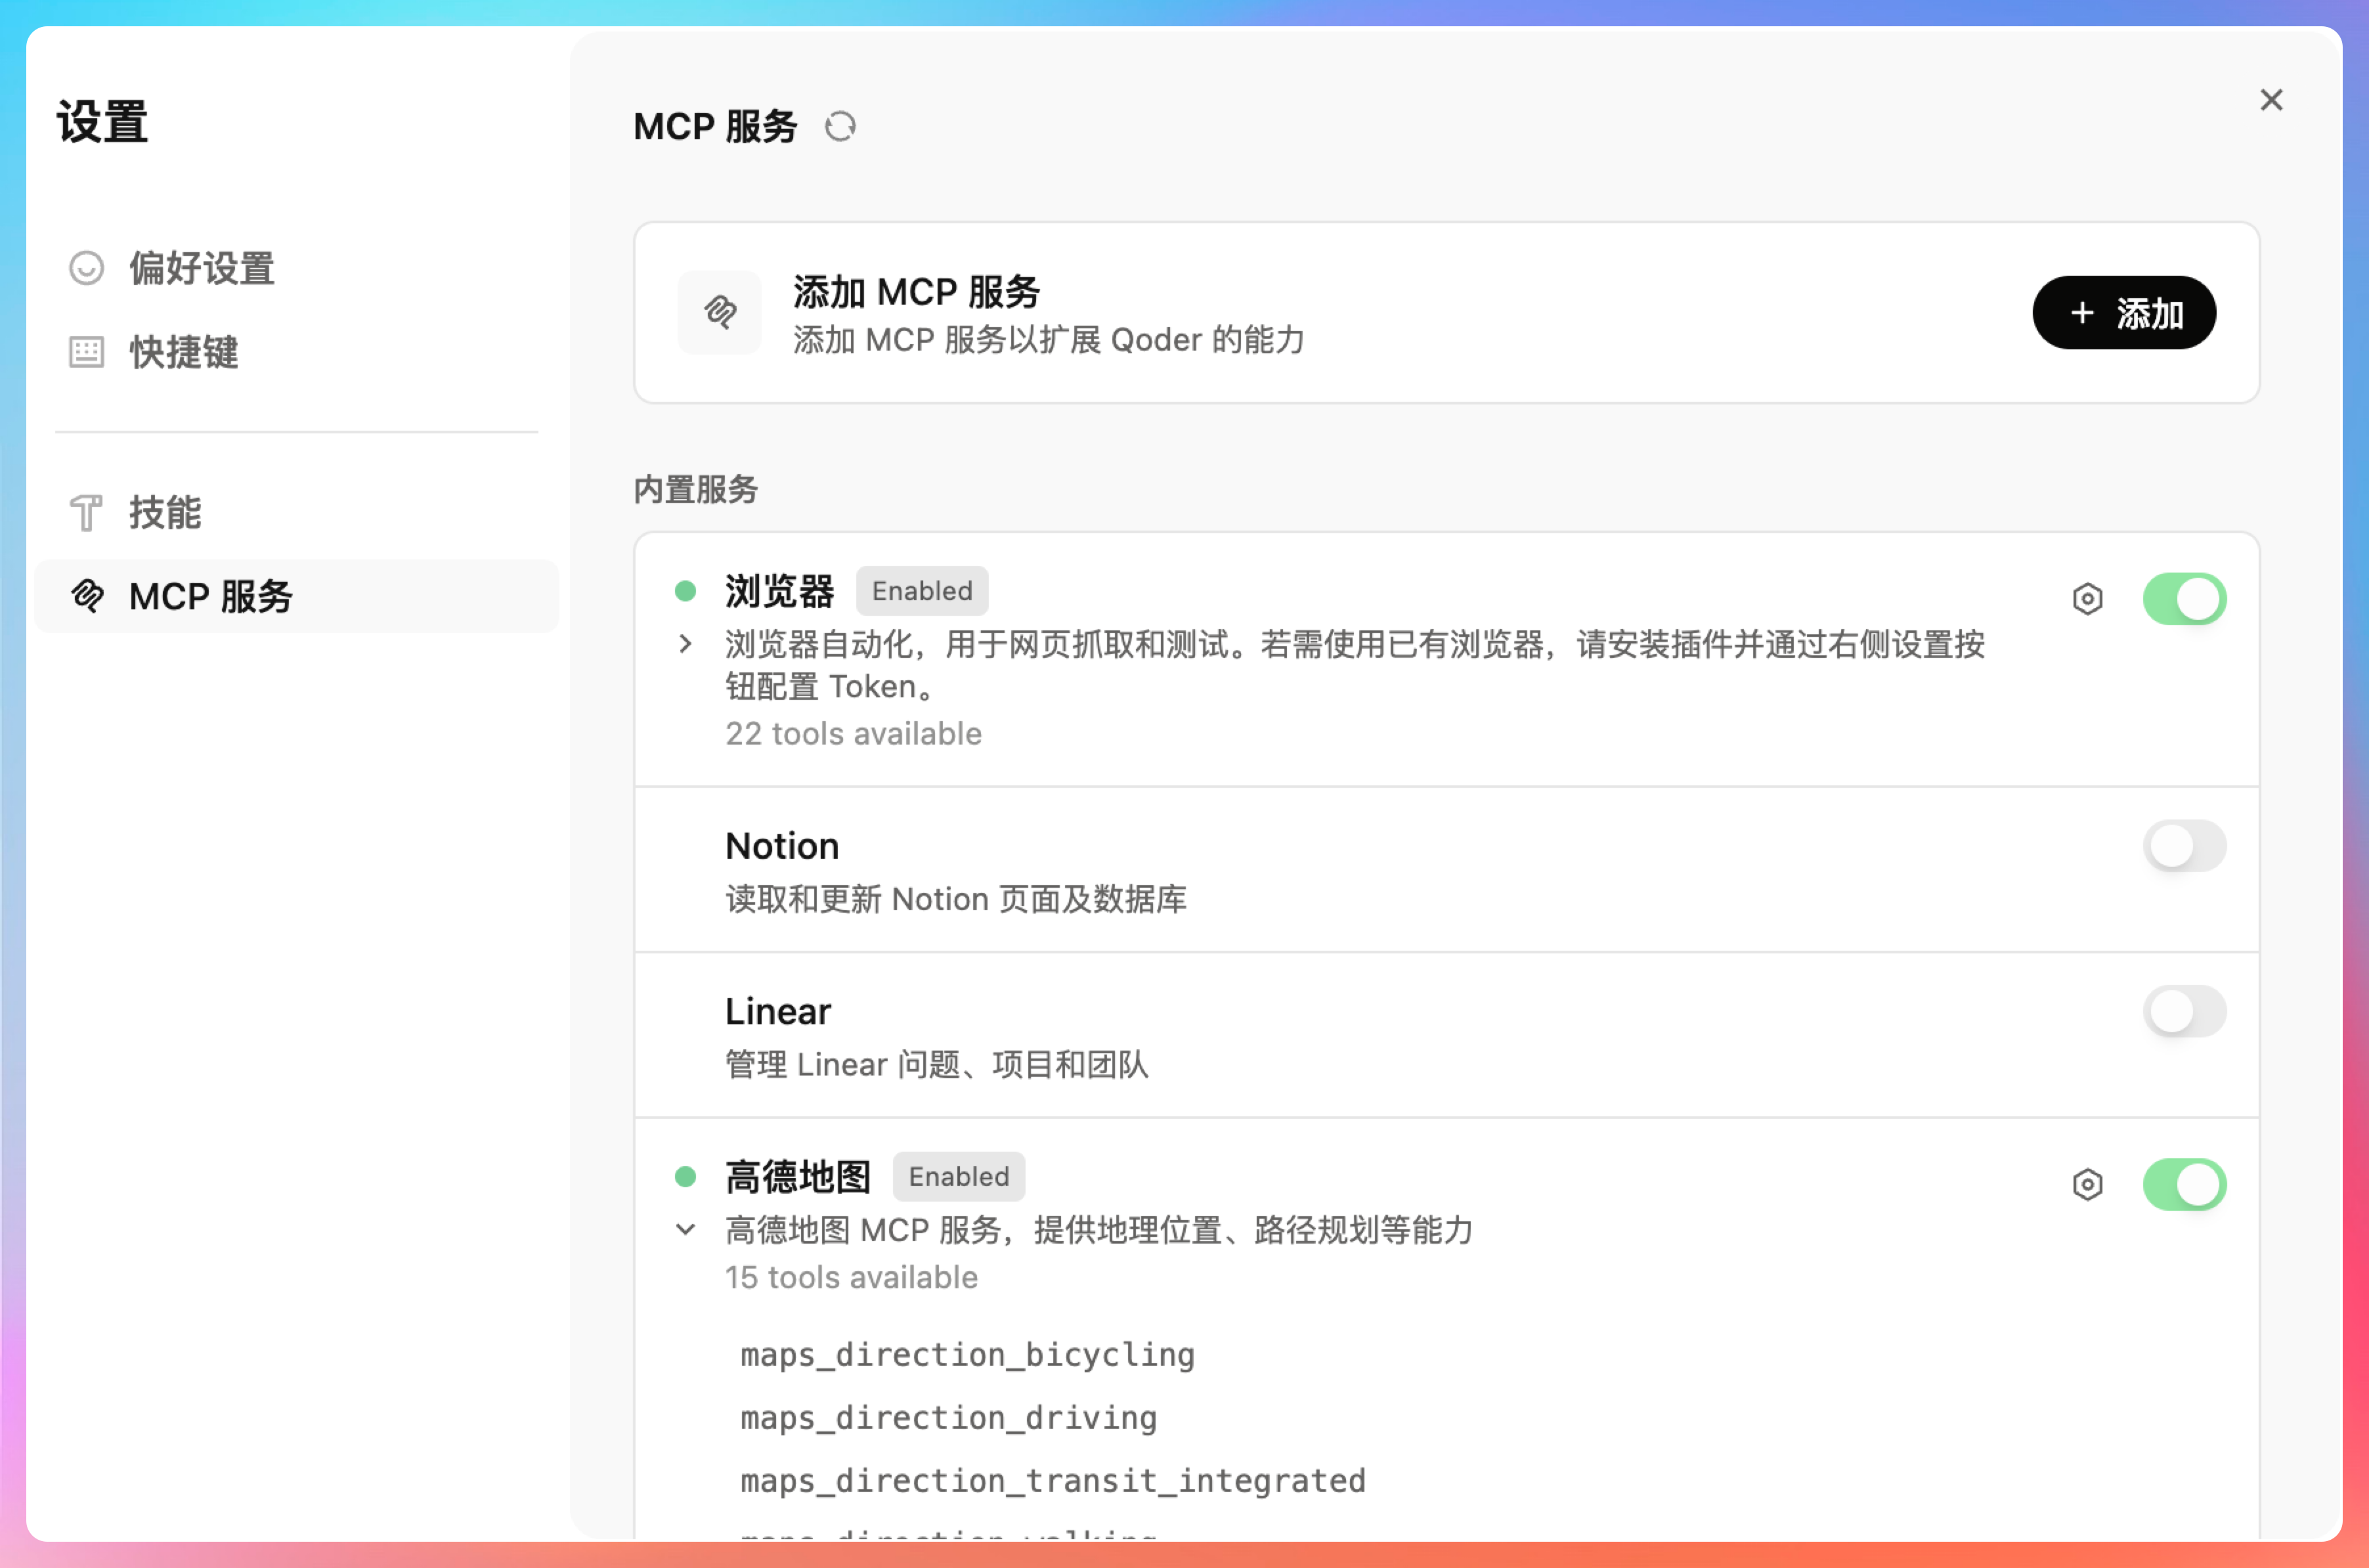
Task: Turn off the 高德地图 toggle
Action: tap(2184, 1184)
